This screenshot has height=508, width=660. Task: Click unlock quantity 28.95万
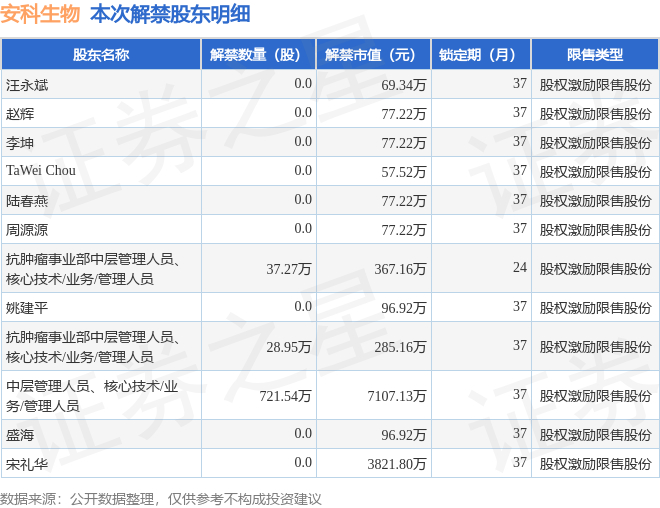(x=289, y=347)
